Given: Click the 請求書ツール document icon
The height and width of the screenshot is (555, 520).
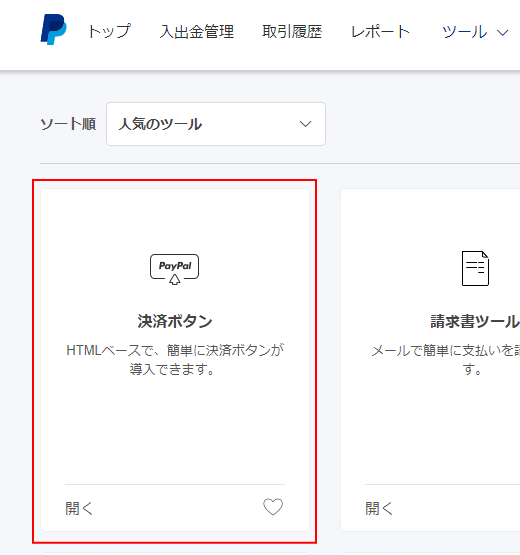Looking at the screenshot, I should (x=475, y=268).
